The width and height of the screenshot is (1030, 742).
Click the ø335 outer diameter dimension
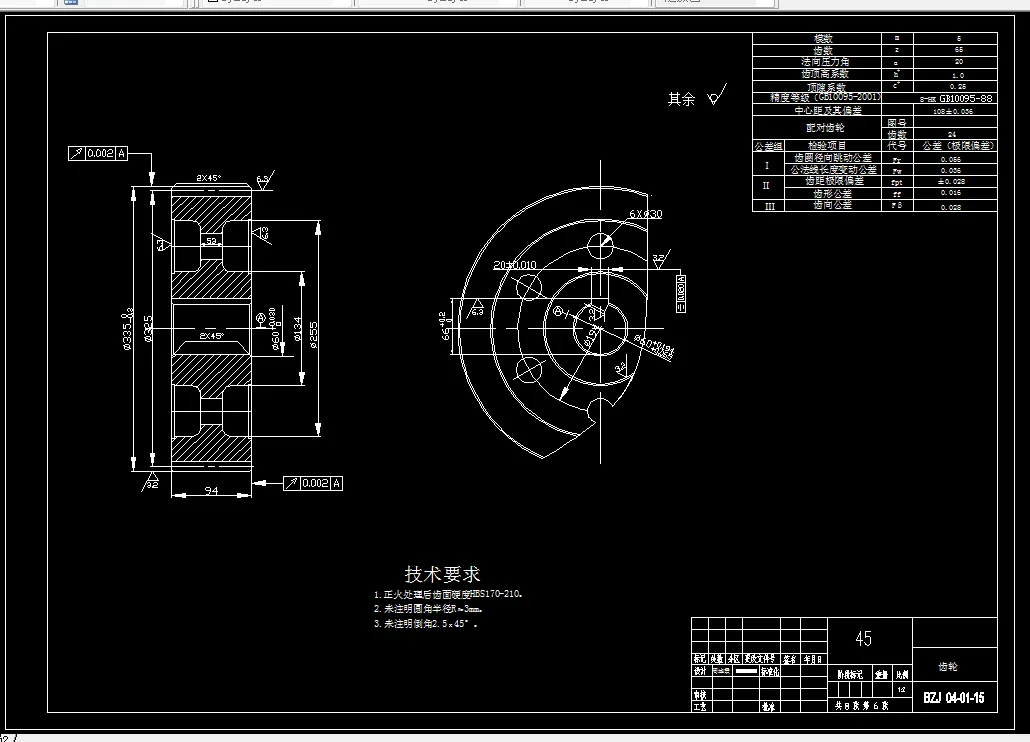click(127, 328)
